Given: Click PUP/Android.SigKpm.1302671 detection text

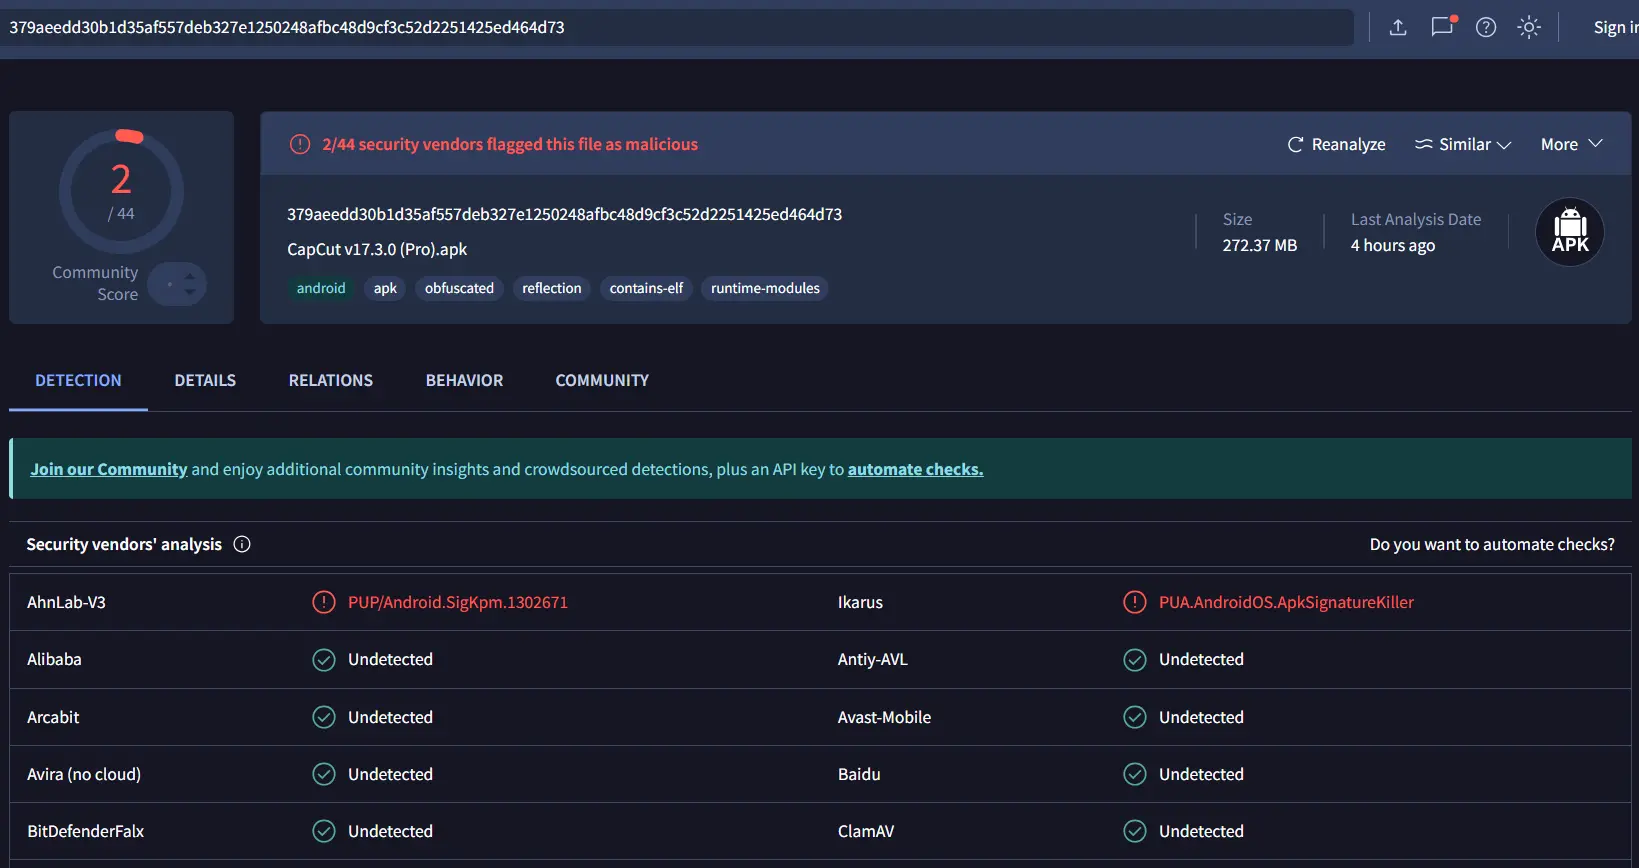Looking at the screenshot, I should [x=458, y=602].
